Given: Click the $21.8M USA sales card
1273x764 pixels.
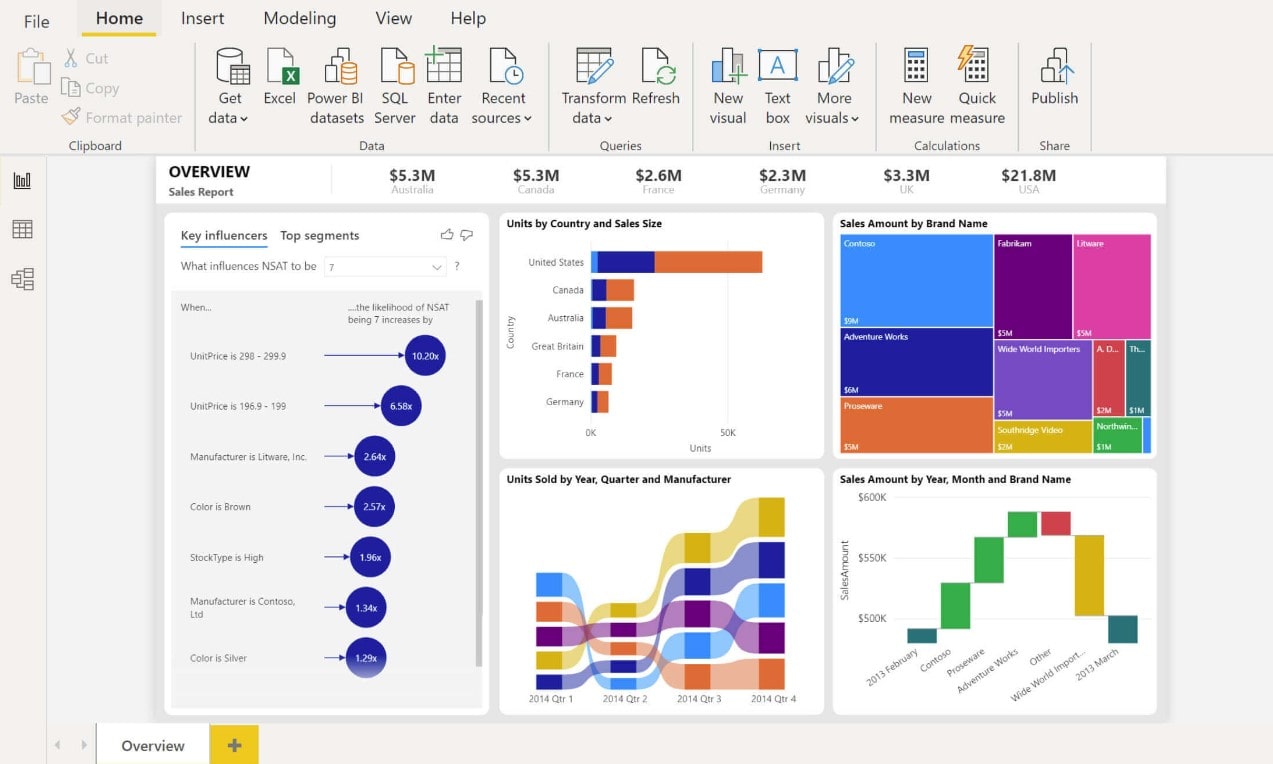Looking at the screenshot, I should (1028, 180).
